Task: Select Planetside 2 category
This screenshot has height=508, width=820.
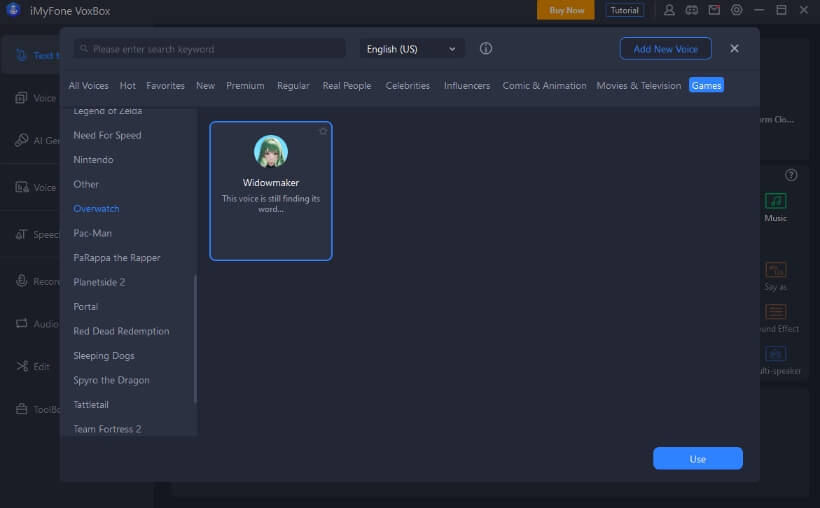Action: click(99, 282)
